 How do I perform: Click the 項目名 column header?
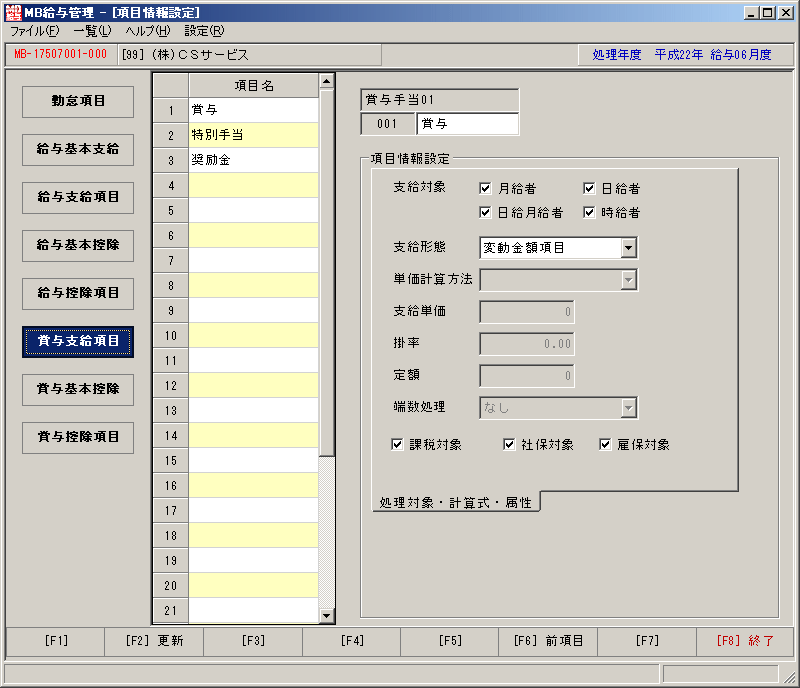pos(254,85)
